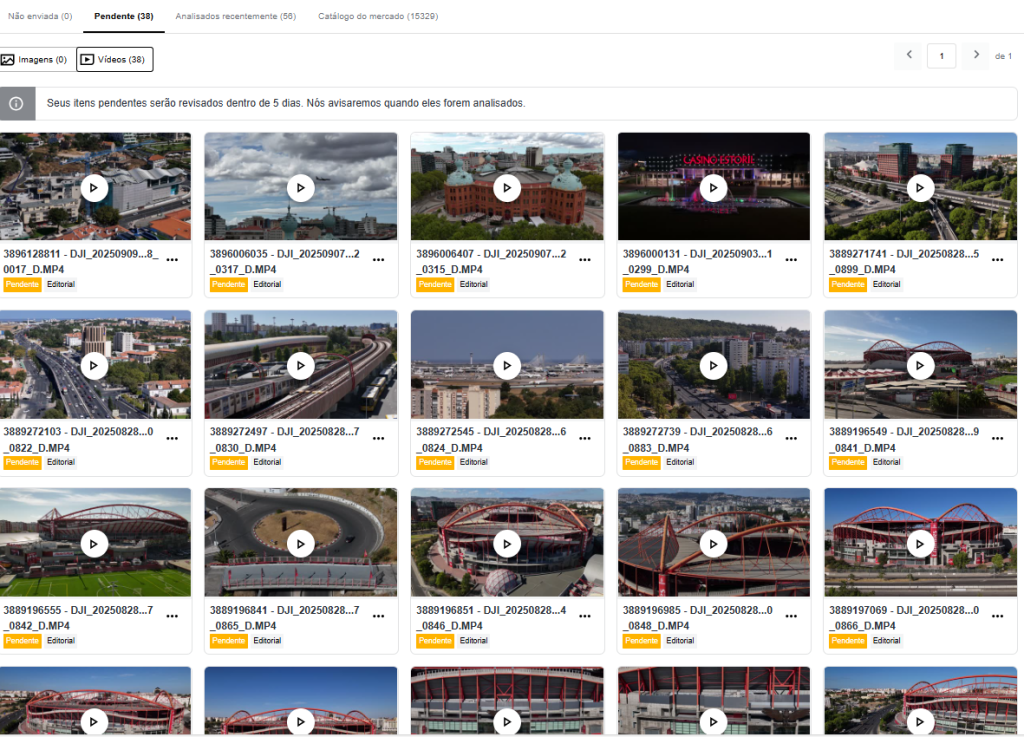Viewport: 1024px width, 737px height.
Task: Play the Casino Estoril night video
Action: [713, 188]
